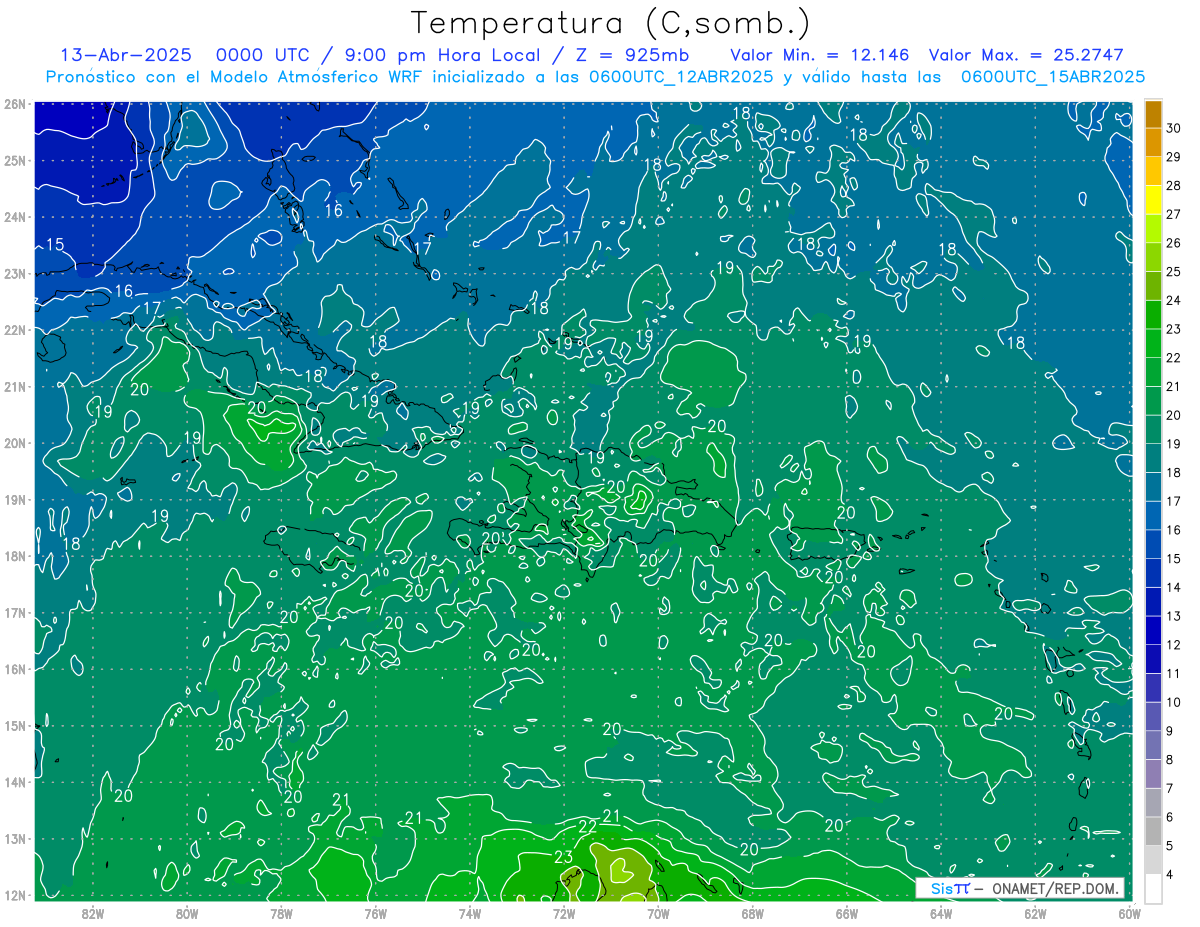Screen dimensions: 1200x927
Task: Click latitude axis label '14N'
Action: coord(15,782)
